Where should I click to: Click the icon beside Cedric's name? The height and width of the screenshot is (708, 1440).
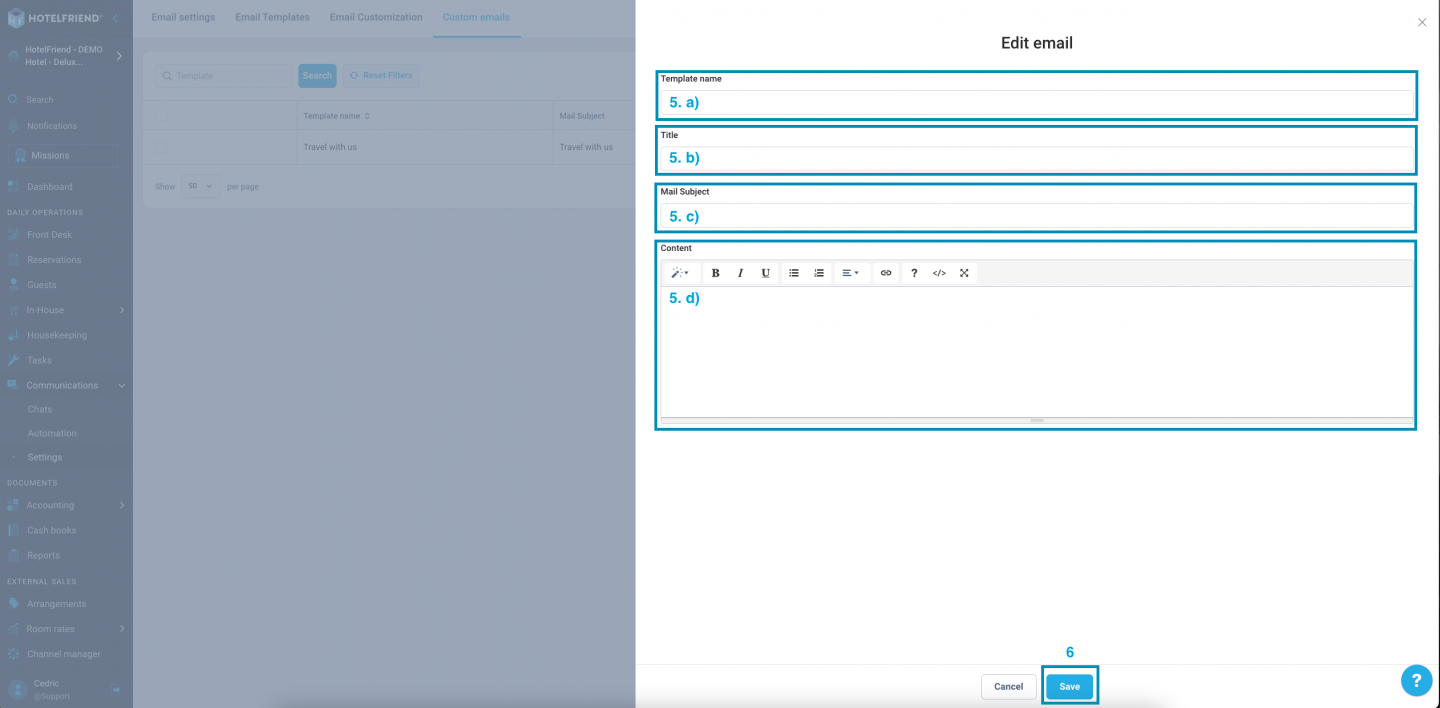pyautogui.click(x=116, y=689)
